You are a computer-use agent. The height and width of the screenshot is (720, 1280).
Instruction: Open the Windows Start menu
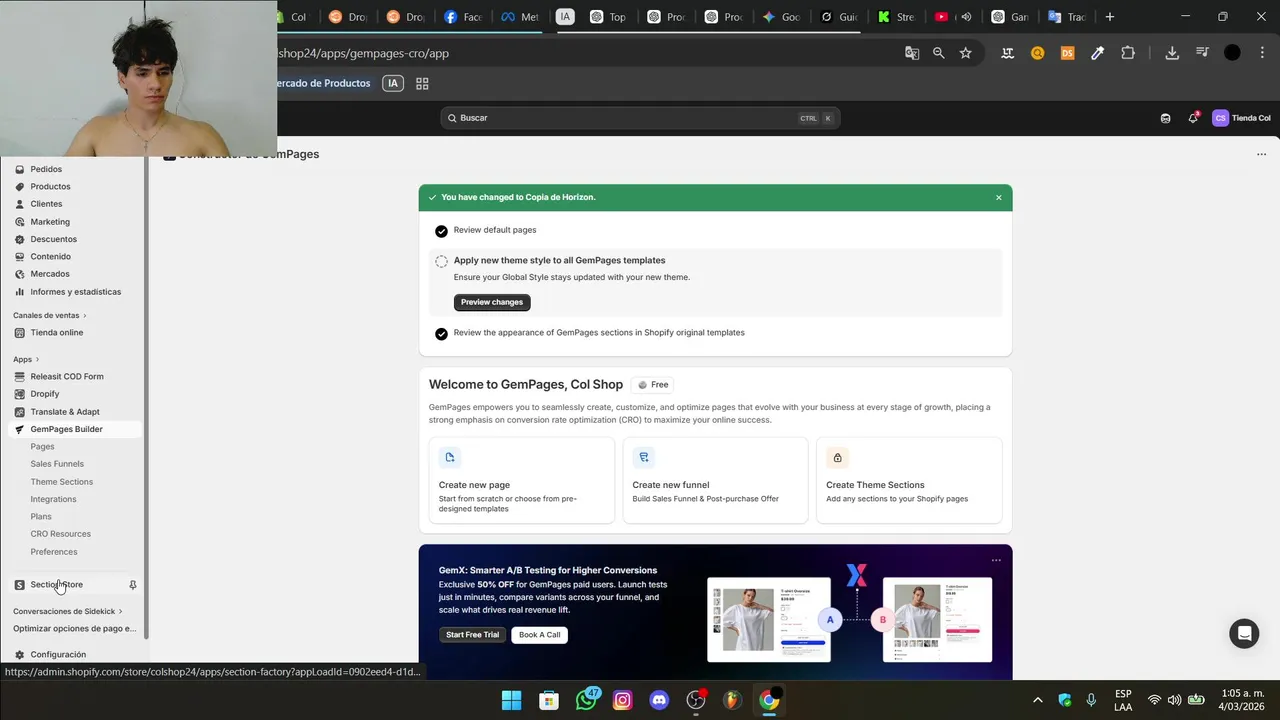(x=511, y=700)
